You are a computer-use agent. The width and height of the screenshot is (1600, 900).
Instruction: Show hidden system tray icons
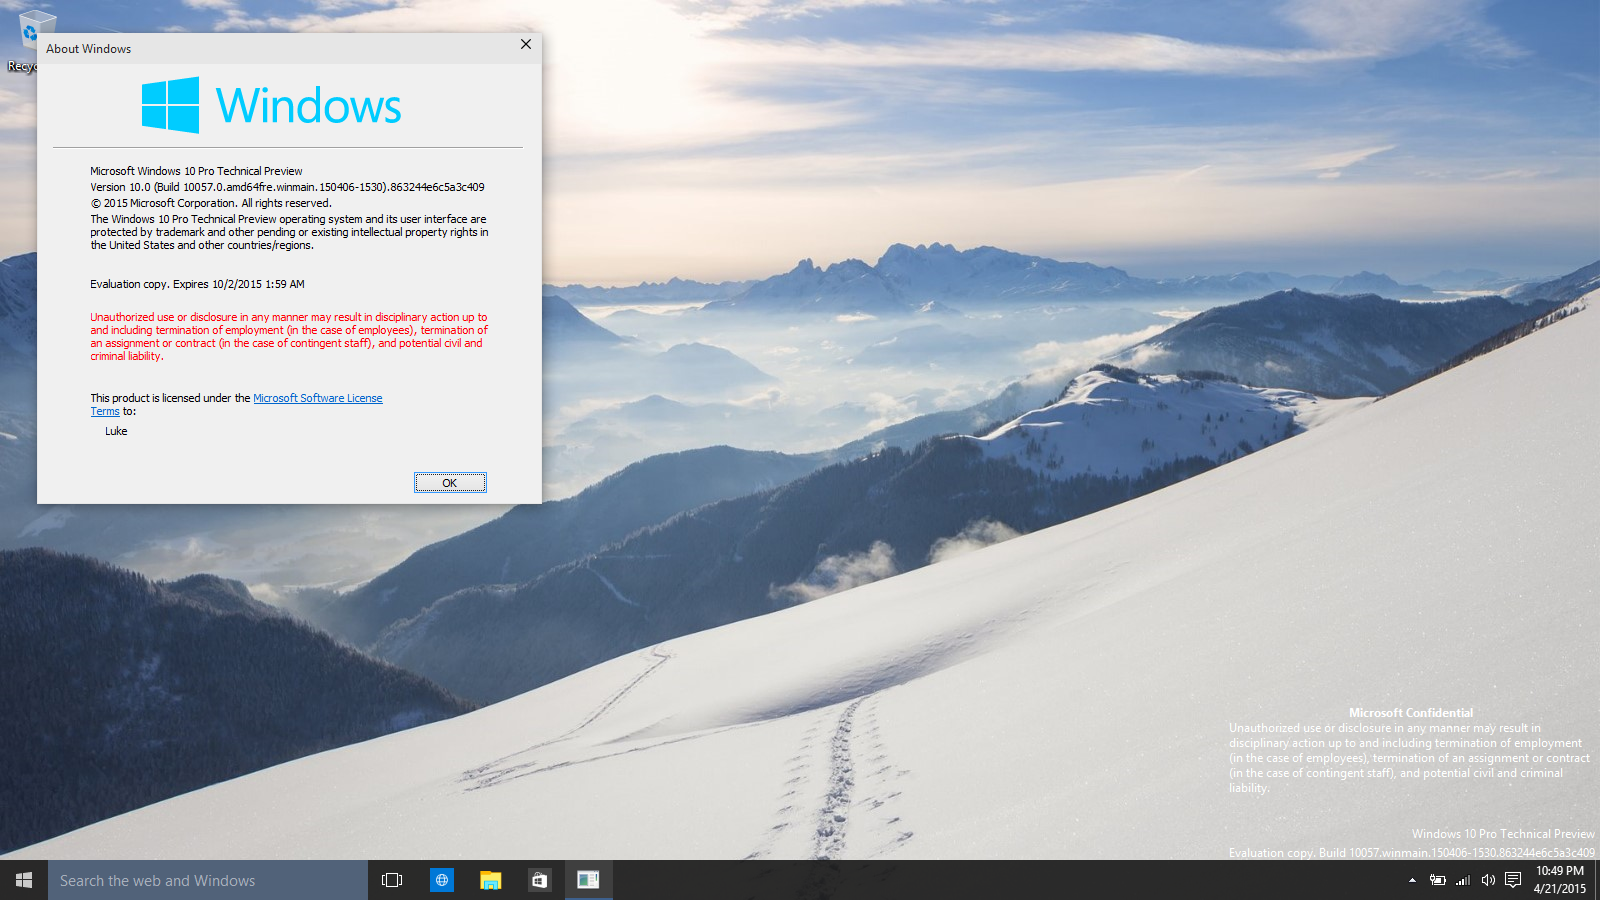(1412, 880)
